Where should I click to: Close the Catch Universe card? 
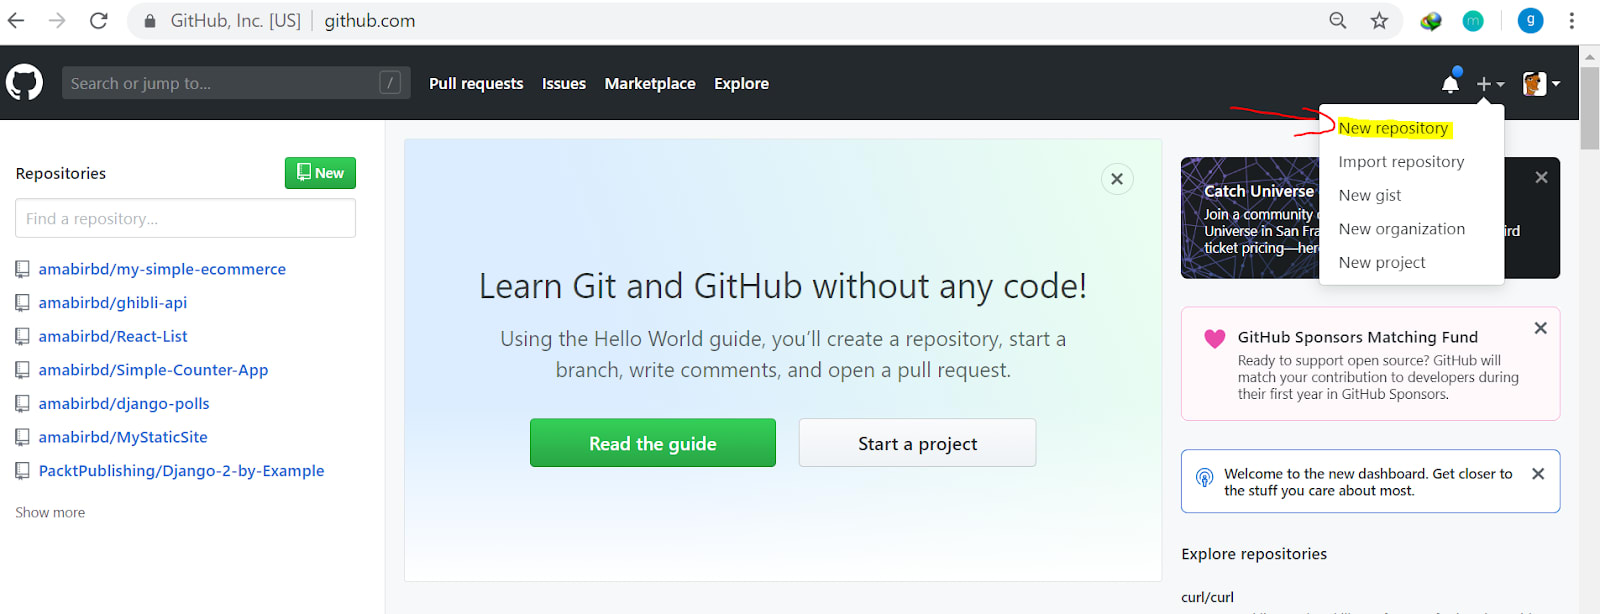pos(1541,177)
